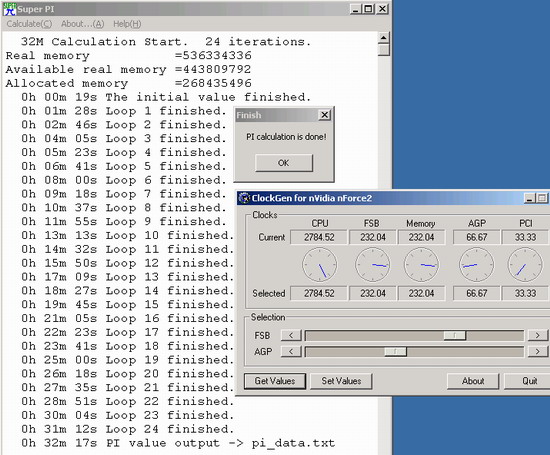This screenshot has height=455, width=550.
Task: Open the About...(A) menu
Action: click(x=82, y=24)
